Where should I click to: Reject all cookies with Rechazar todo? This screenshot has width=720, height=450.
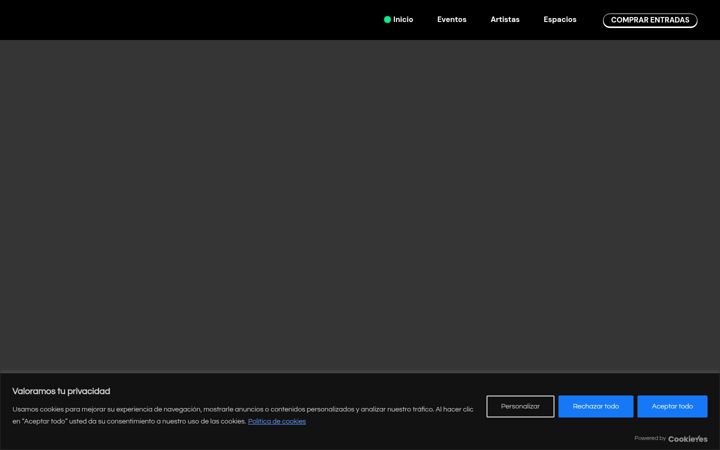(x=596, y=406)
